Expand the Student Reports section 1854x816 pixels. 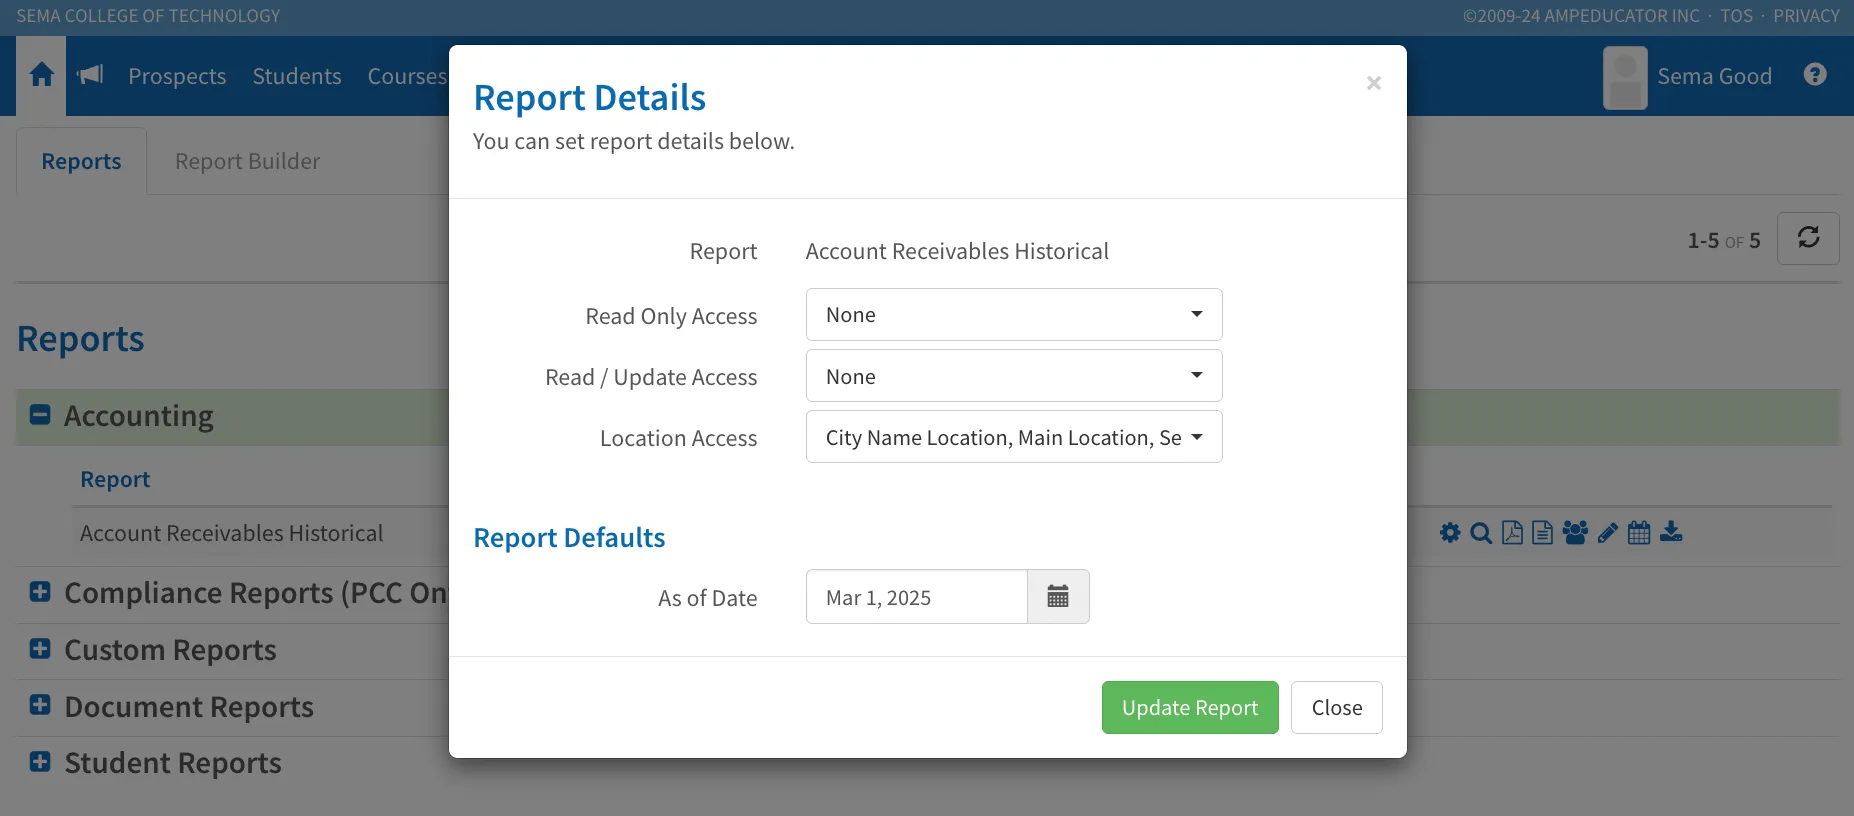(x=40, y=762)
